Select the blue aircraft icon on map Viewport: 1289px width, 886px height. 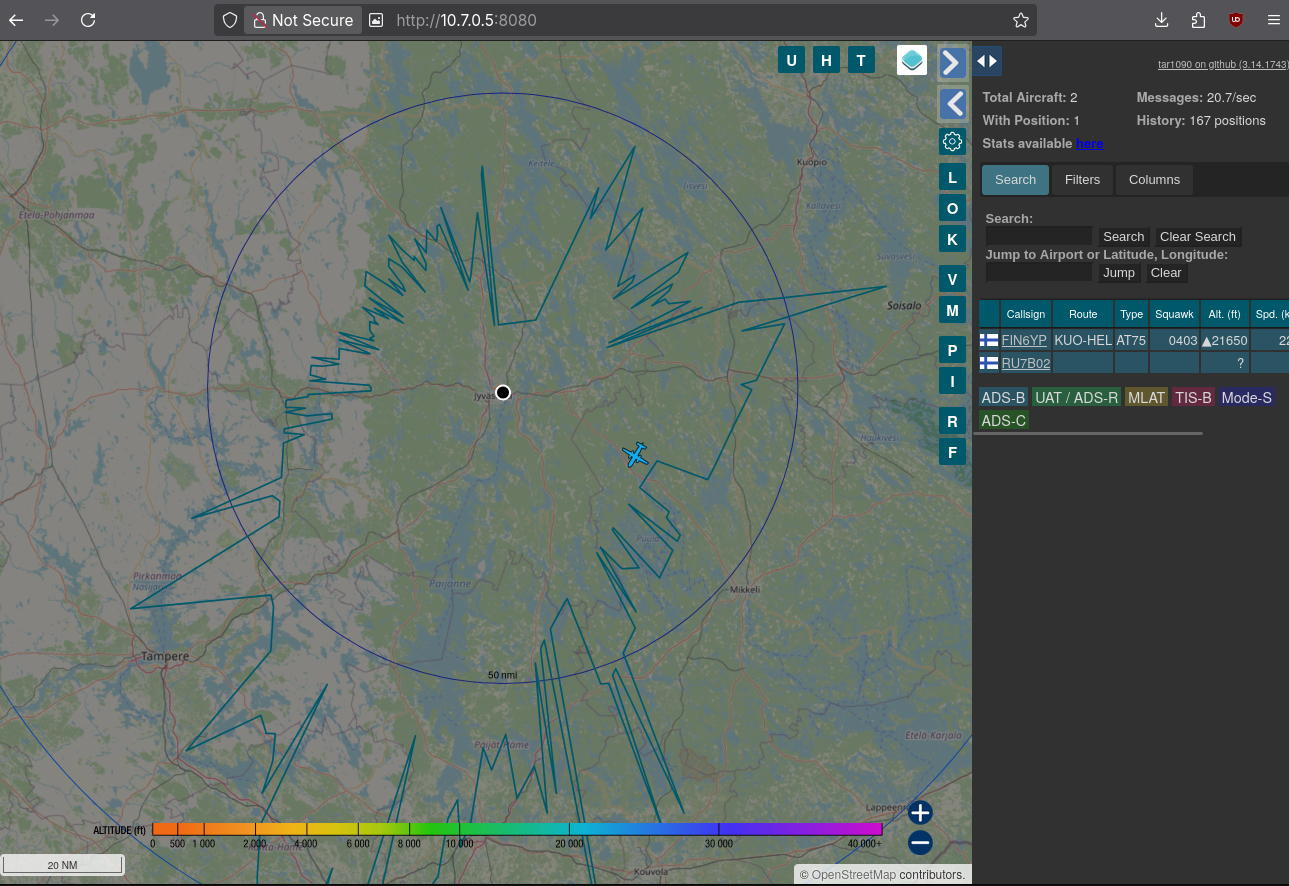coord(635,455)
